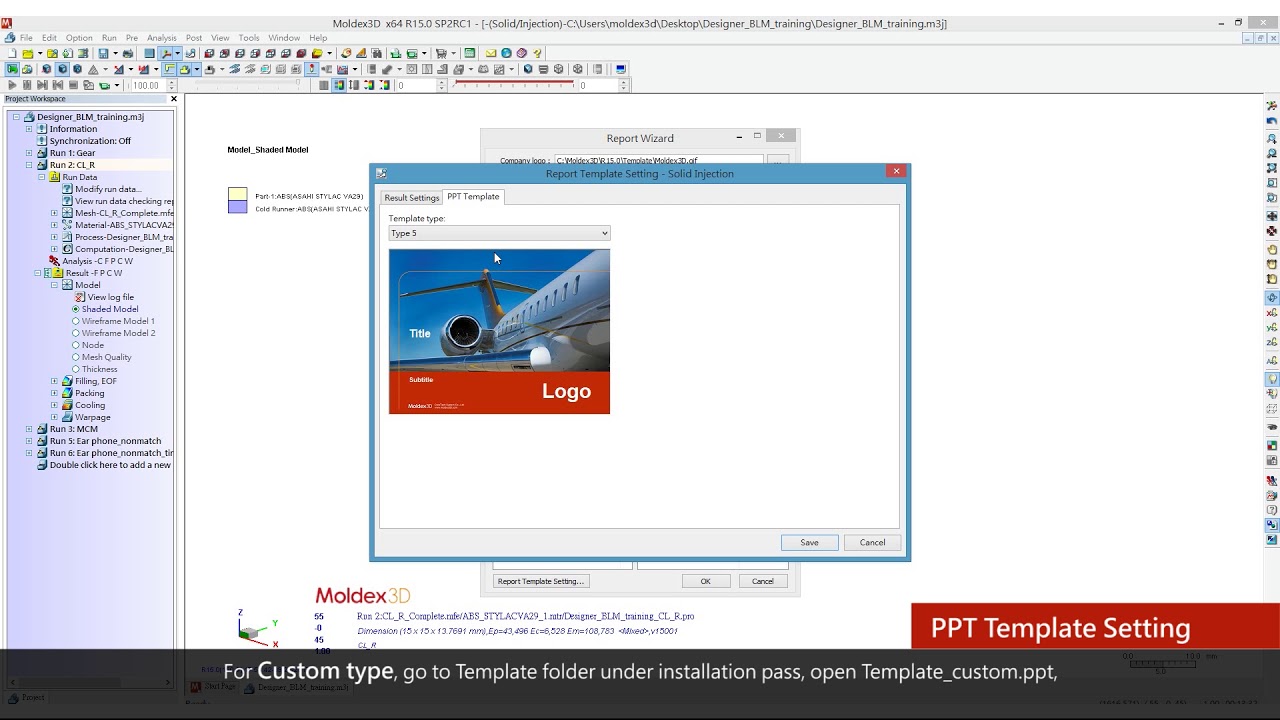Expand the Warpage result node

[54, 417]
